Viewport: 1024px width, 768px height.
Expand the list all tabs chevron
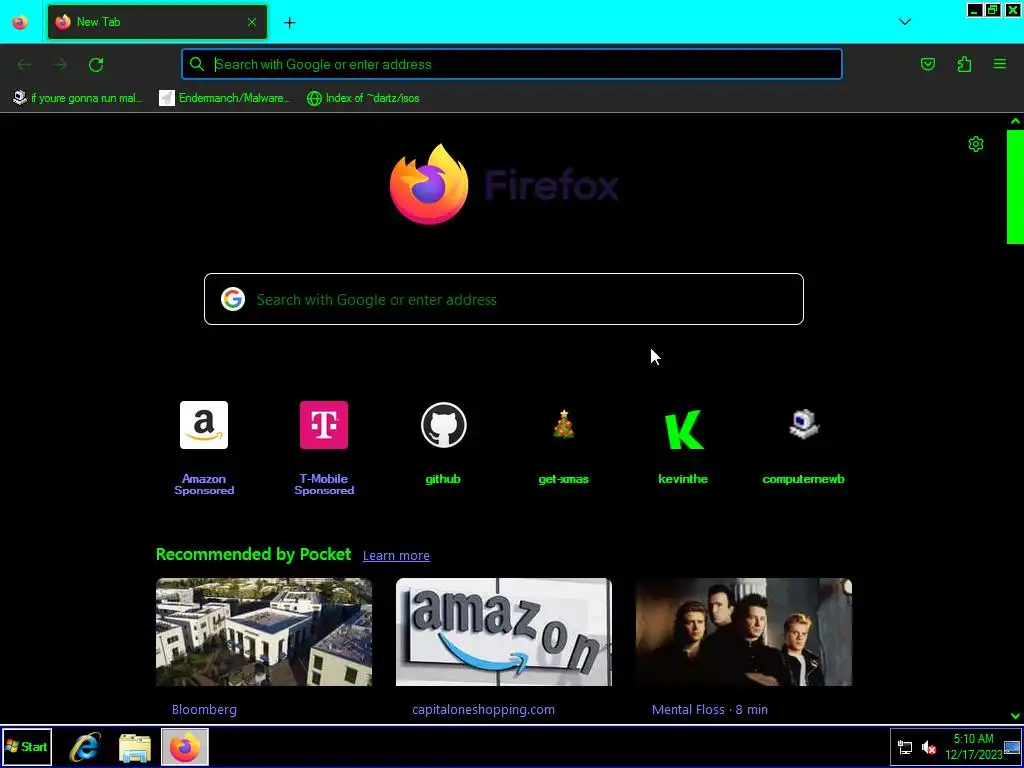(904, 22)
